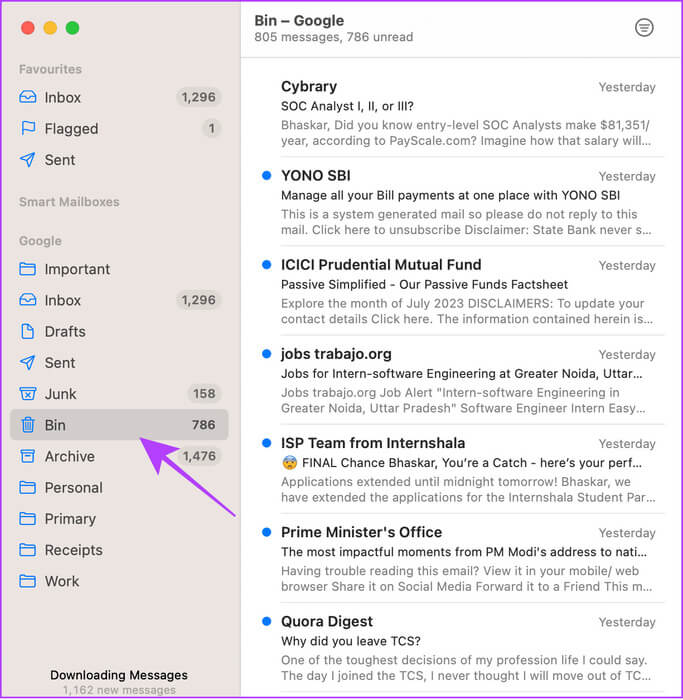This screenshot has height=700, width=683.
Task: Click the 786 unread badge on Bin
Action: pyautogui.click(x=204, y=425)
